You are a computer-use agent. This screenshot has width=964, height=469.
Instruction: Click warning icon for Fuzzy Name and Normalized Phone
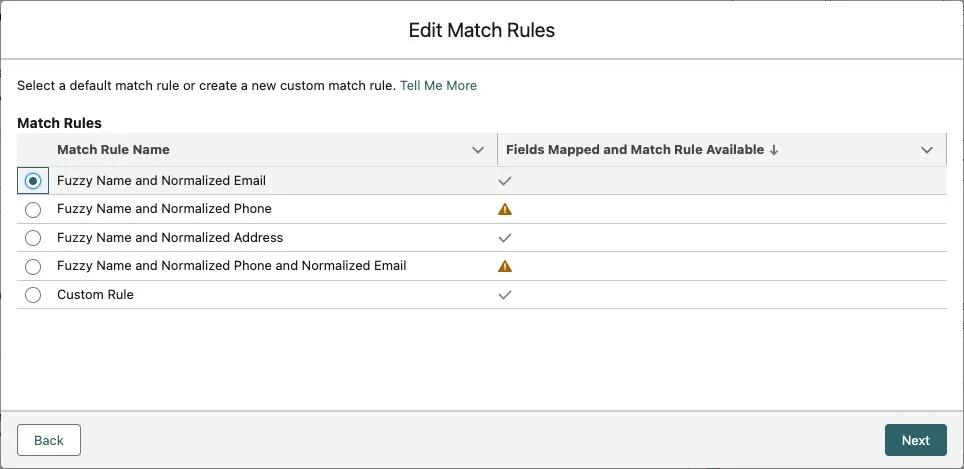[x=505, y=210]
